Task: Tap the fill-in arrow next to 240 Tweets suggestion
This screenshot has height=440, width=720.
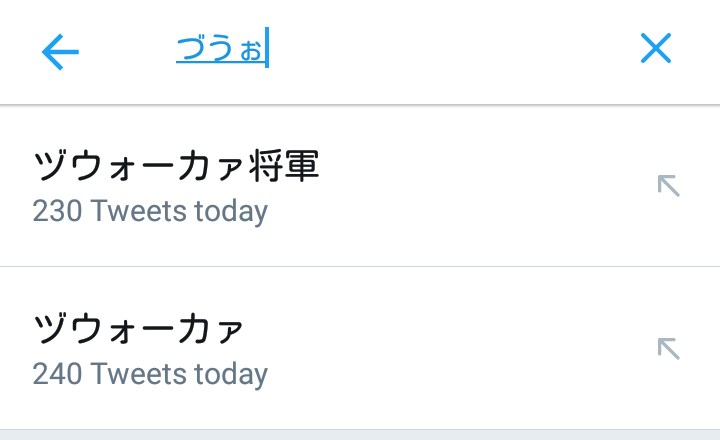Action: click(x=668, y=348)
